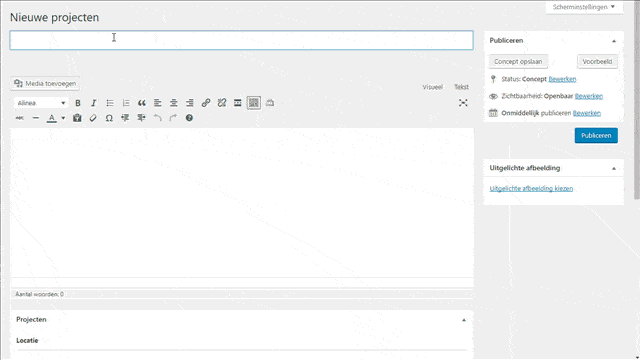Insert Read More tag

click(x=238, y=103)
